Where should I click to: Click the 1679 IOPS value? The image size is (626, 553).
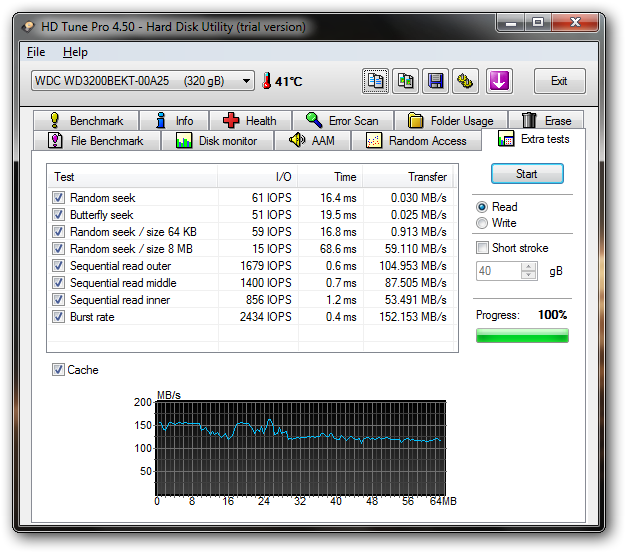coord(266,266)
